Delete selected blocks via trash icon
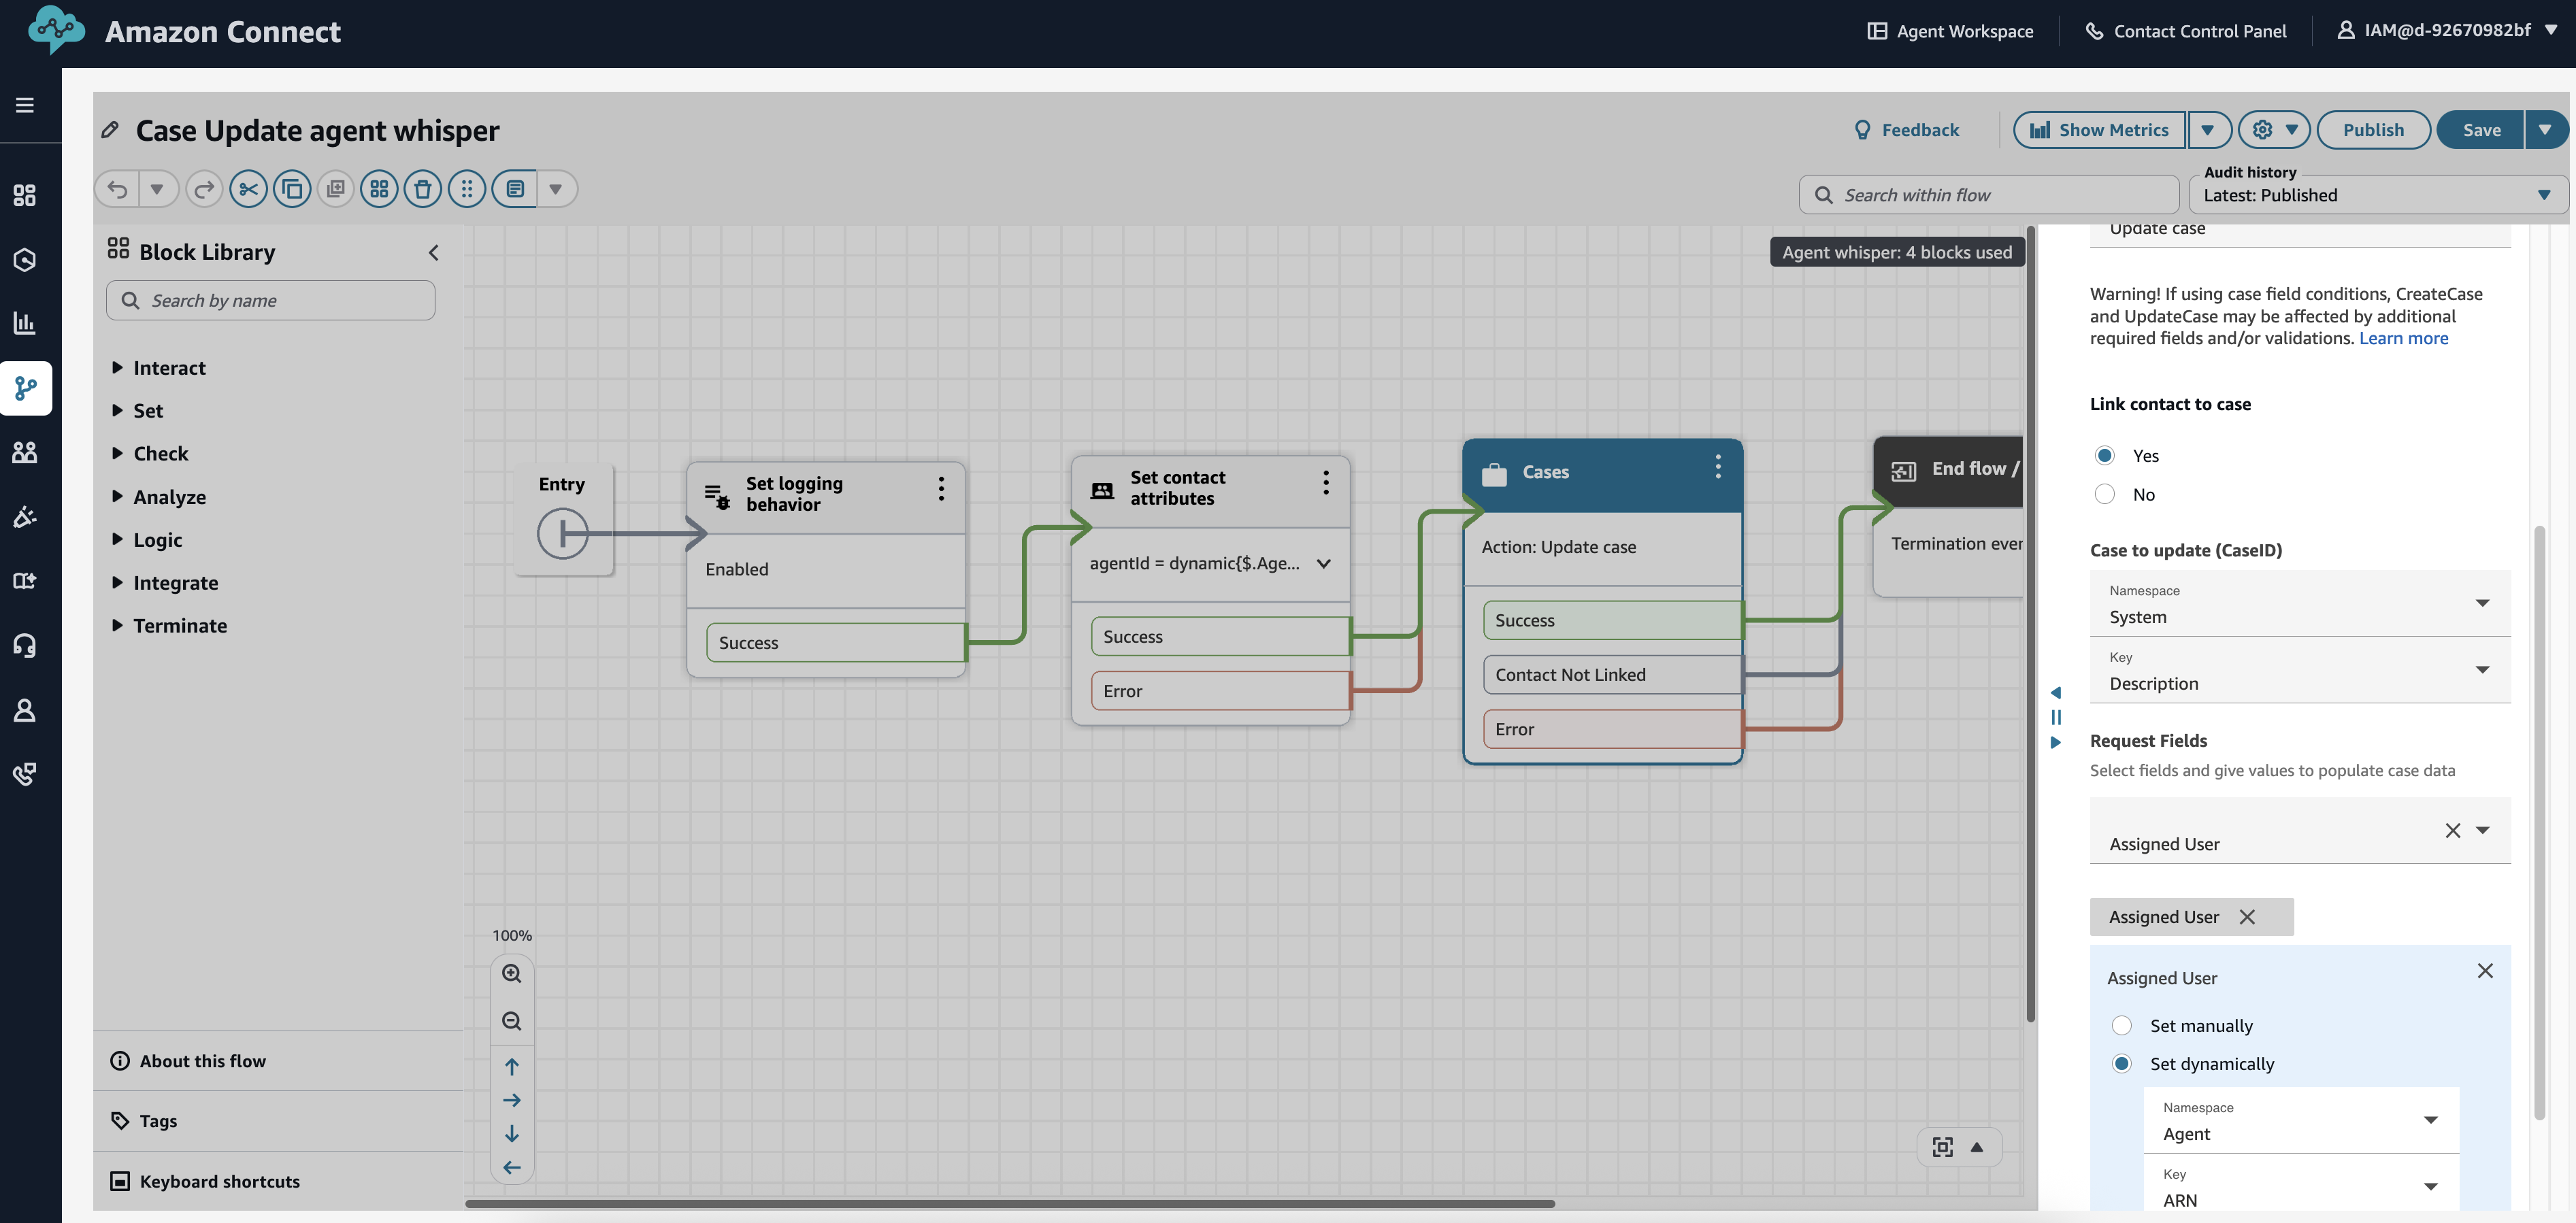 tap(423, 188)
